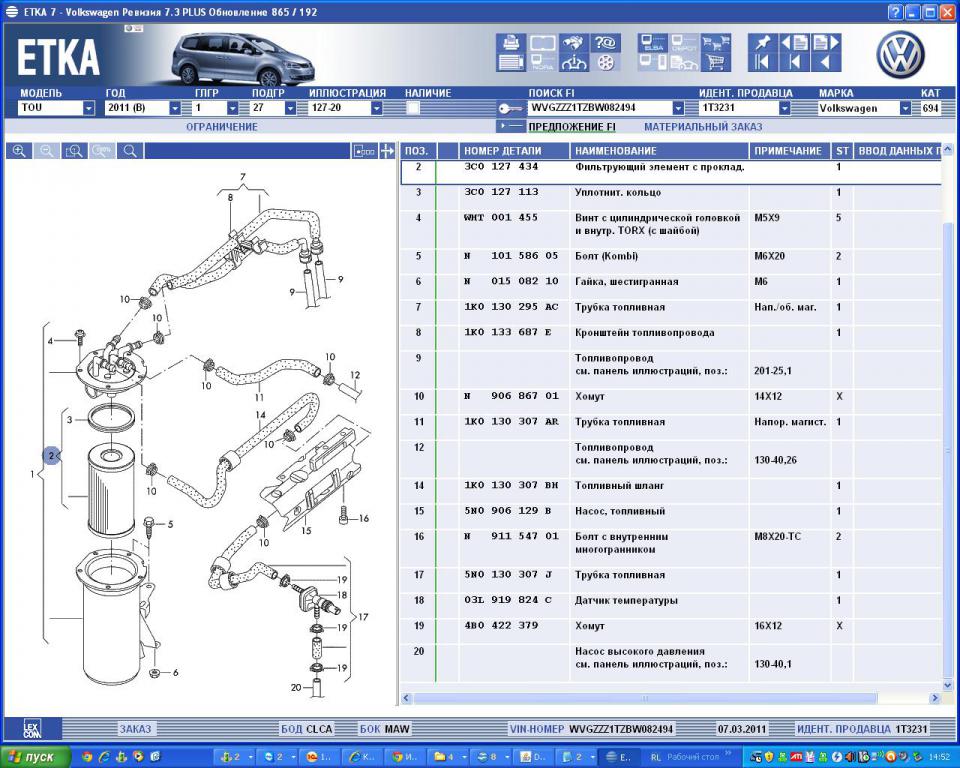The height and width of the screenshot is (768, 960).
Task: Open the parts list icon below the printer
Action: pyautogui.click(x=511, y=62)
